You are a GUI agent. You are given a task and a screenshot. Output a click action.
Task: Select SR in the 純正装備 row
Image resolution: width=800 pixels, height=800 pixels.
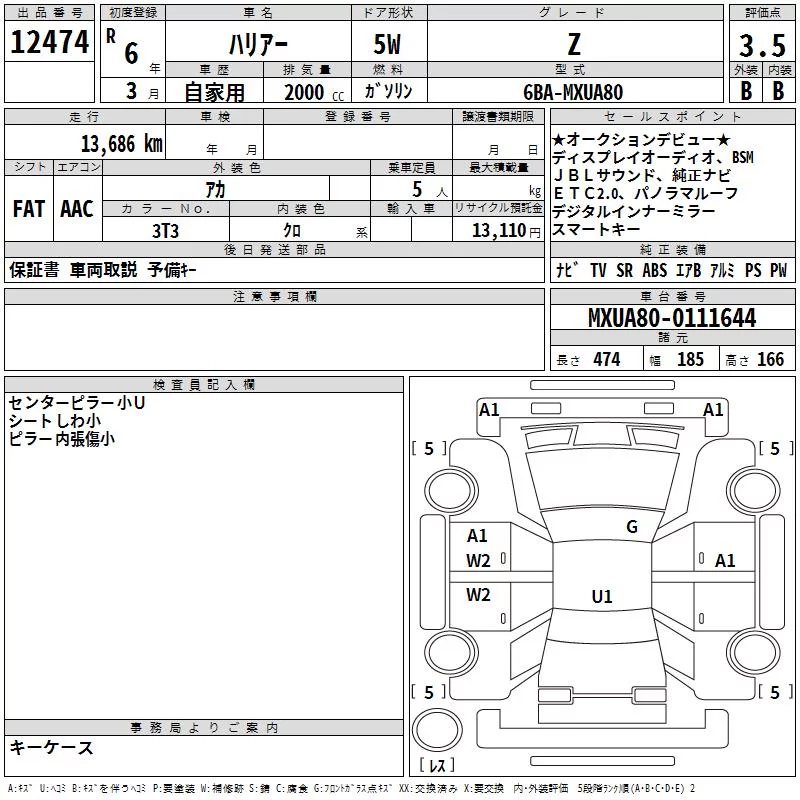624,270
